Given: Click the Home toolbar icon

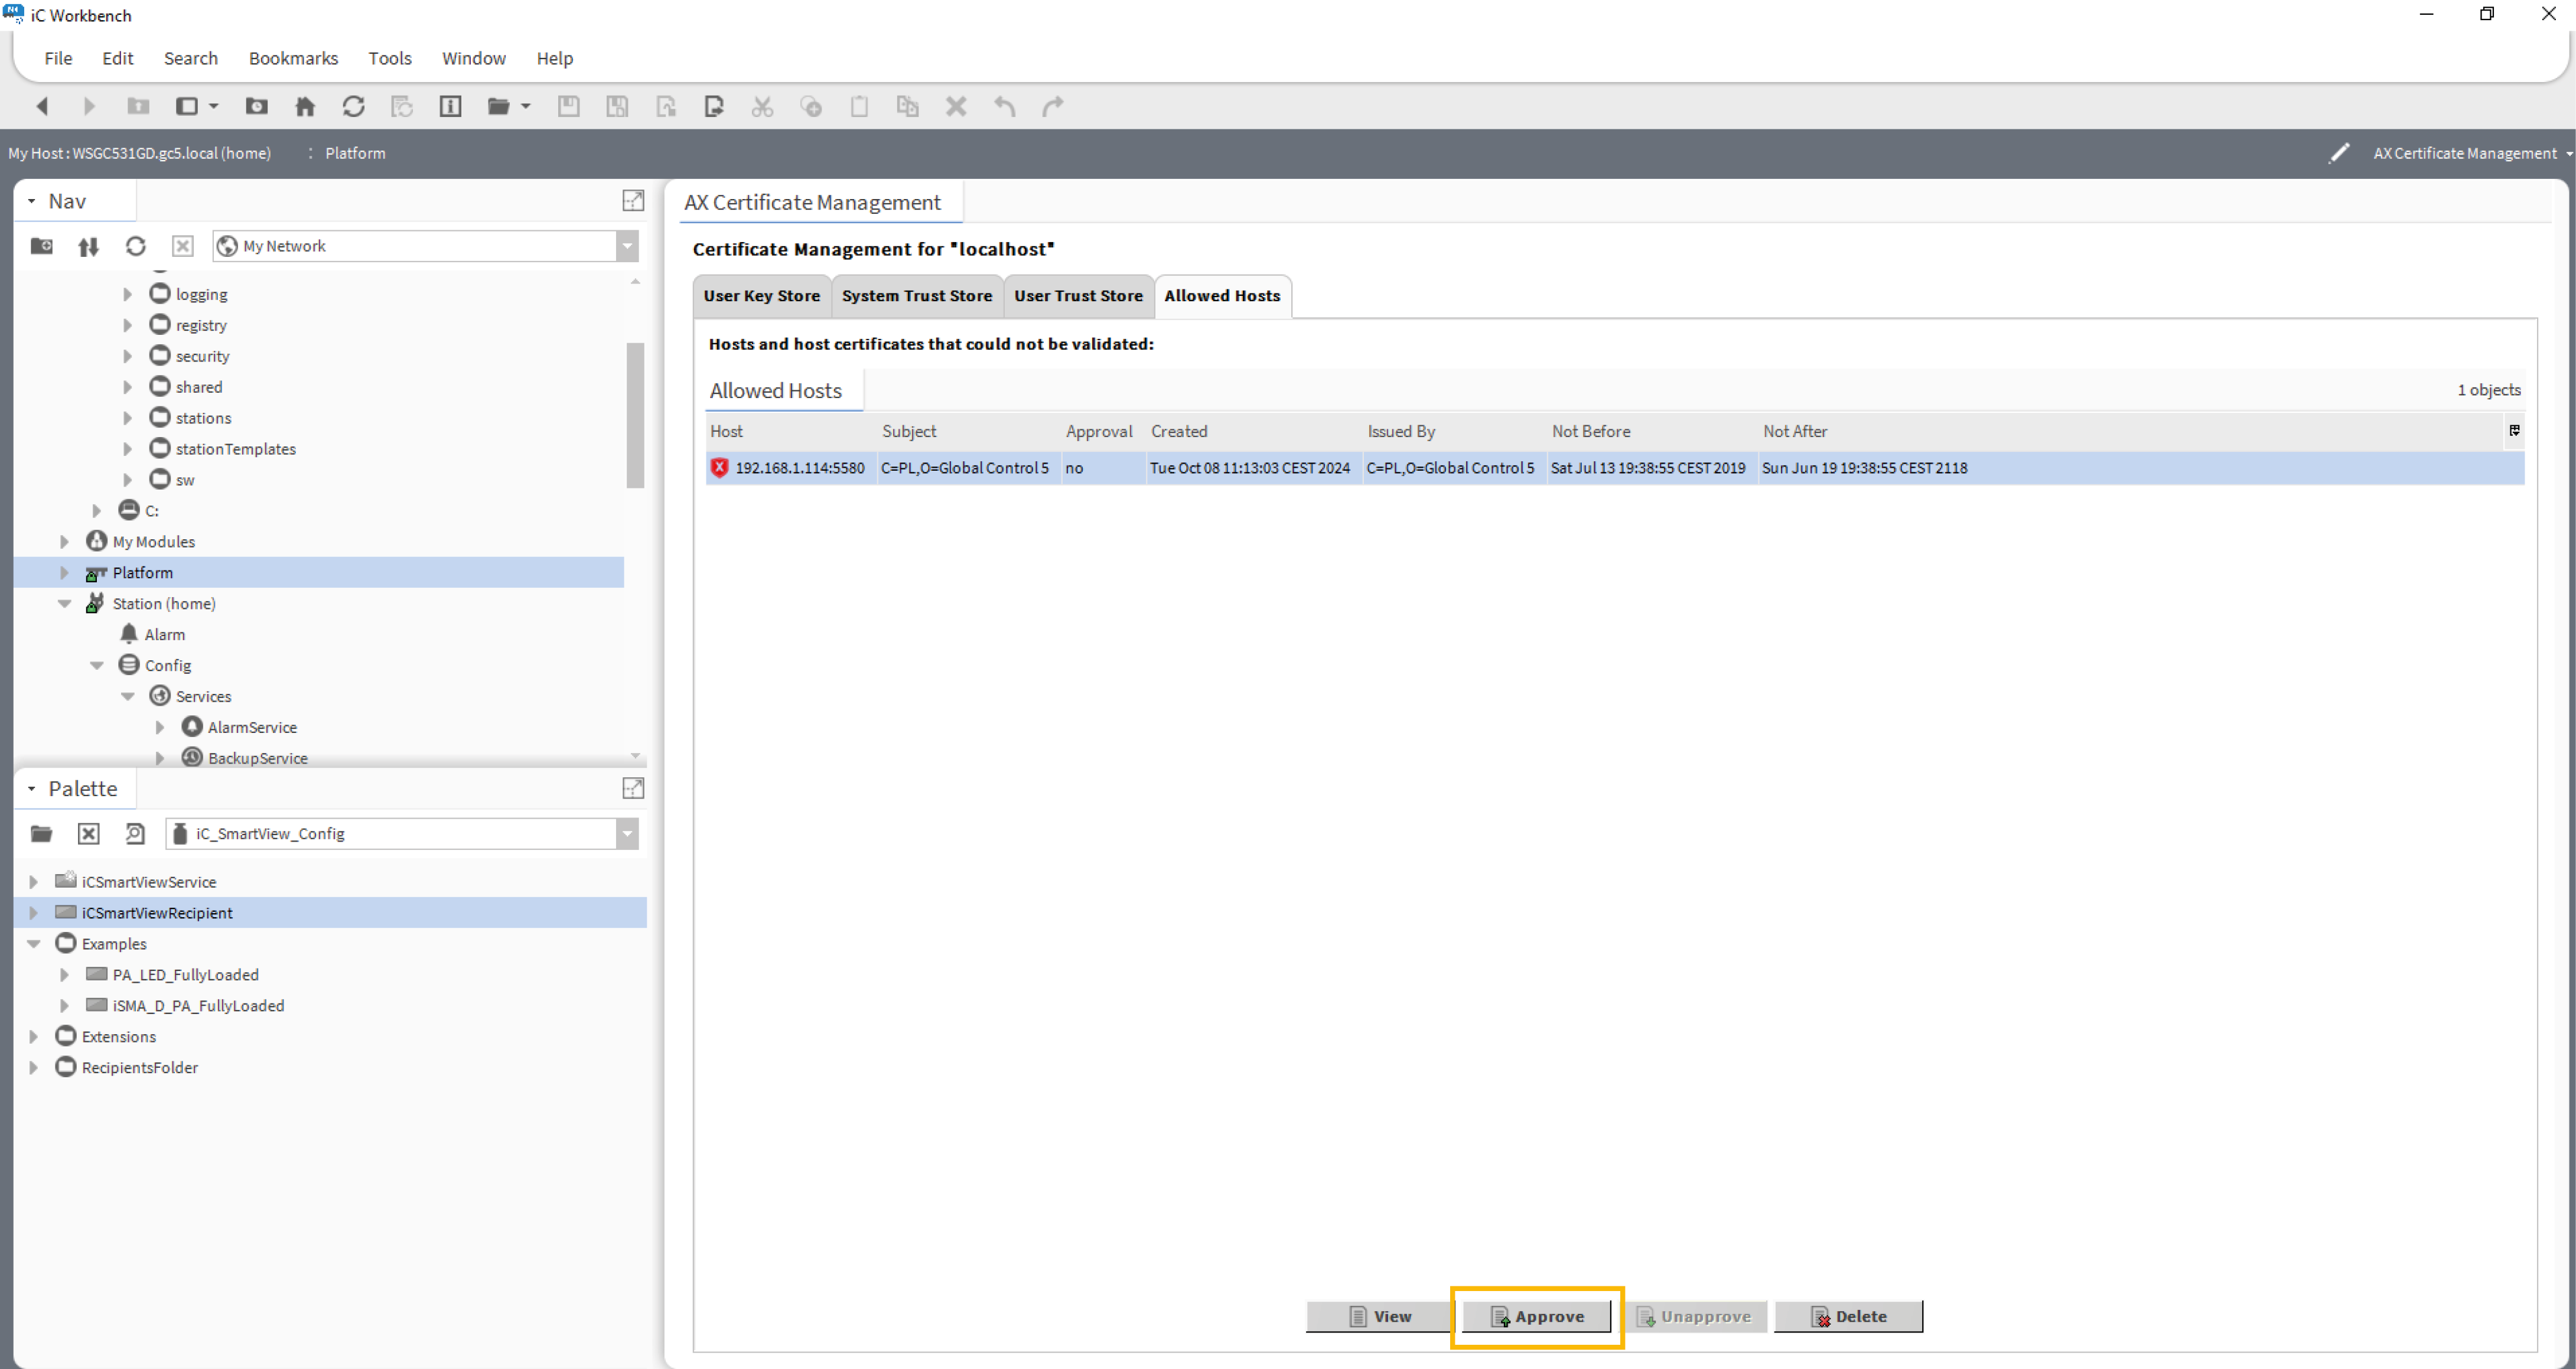Looking at the screenshot, I should 305,106.
